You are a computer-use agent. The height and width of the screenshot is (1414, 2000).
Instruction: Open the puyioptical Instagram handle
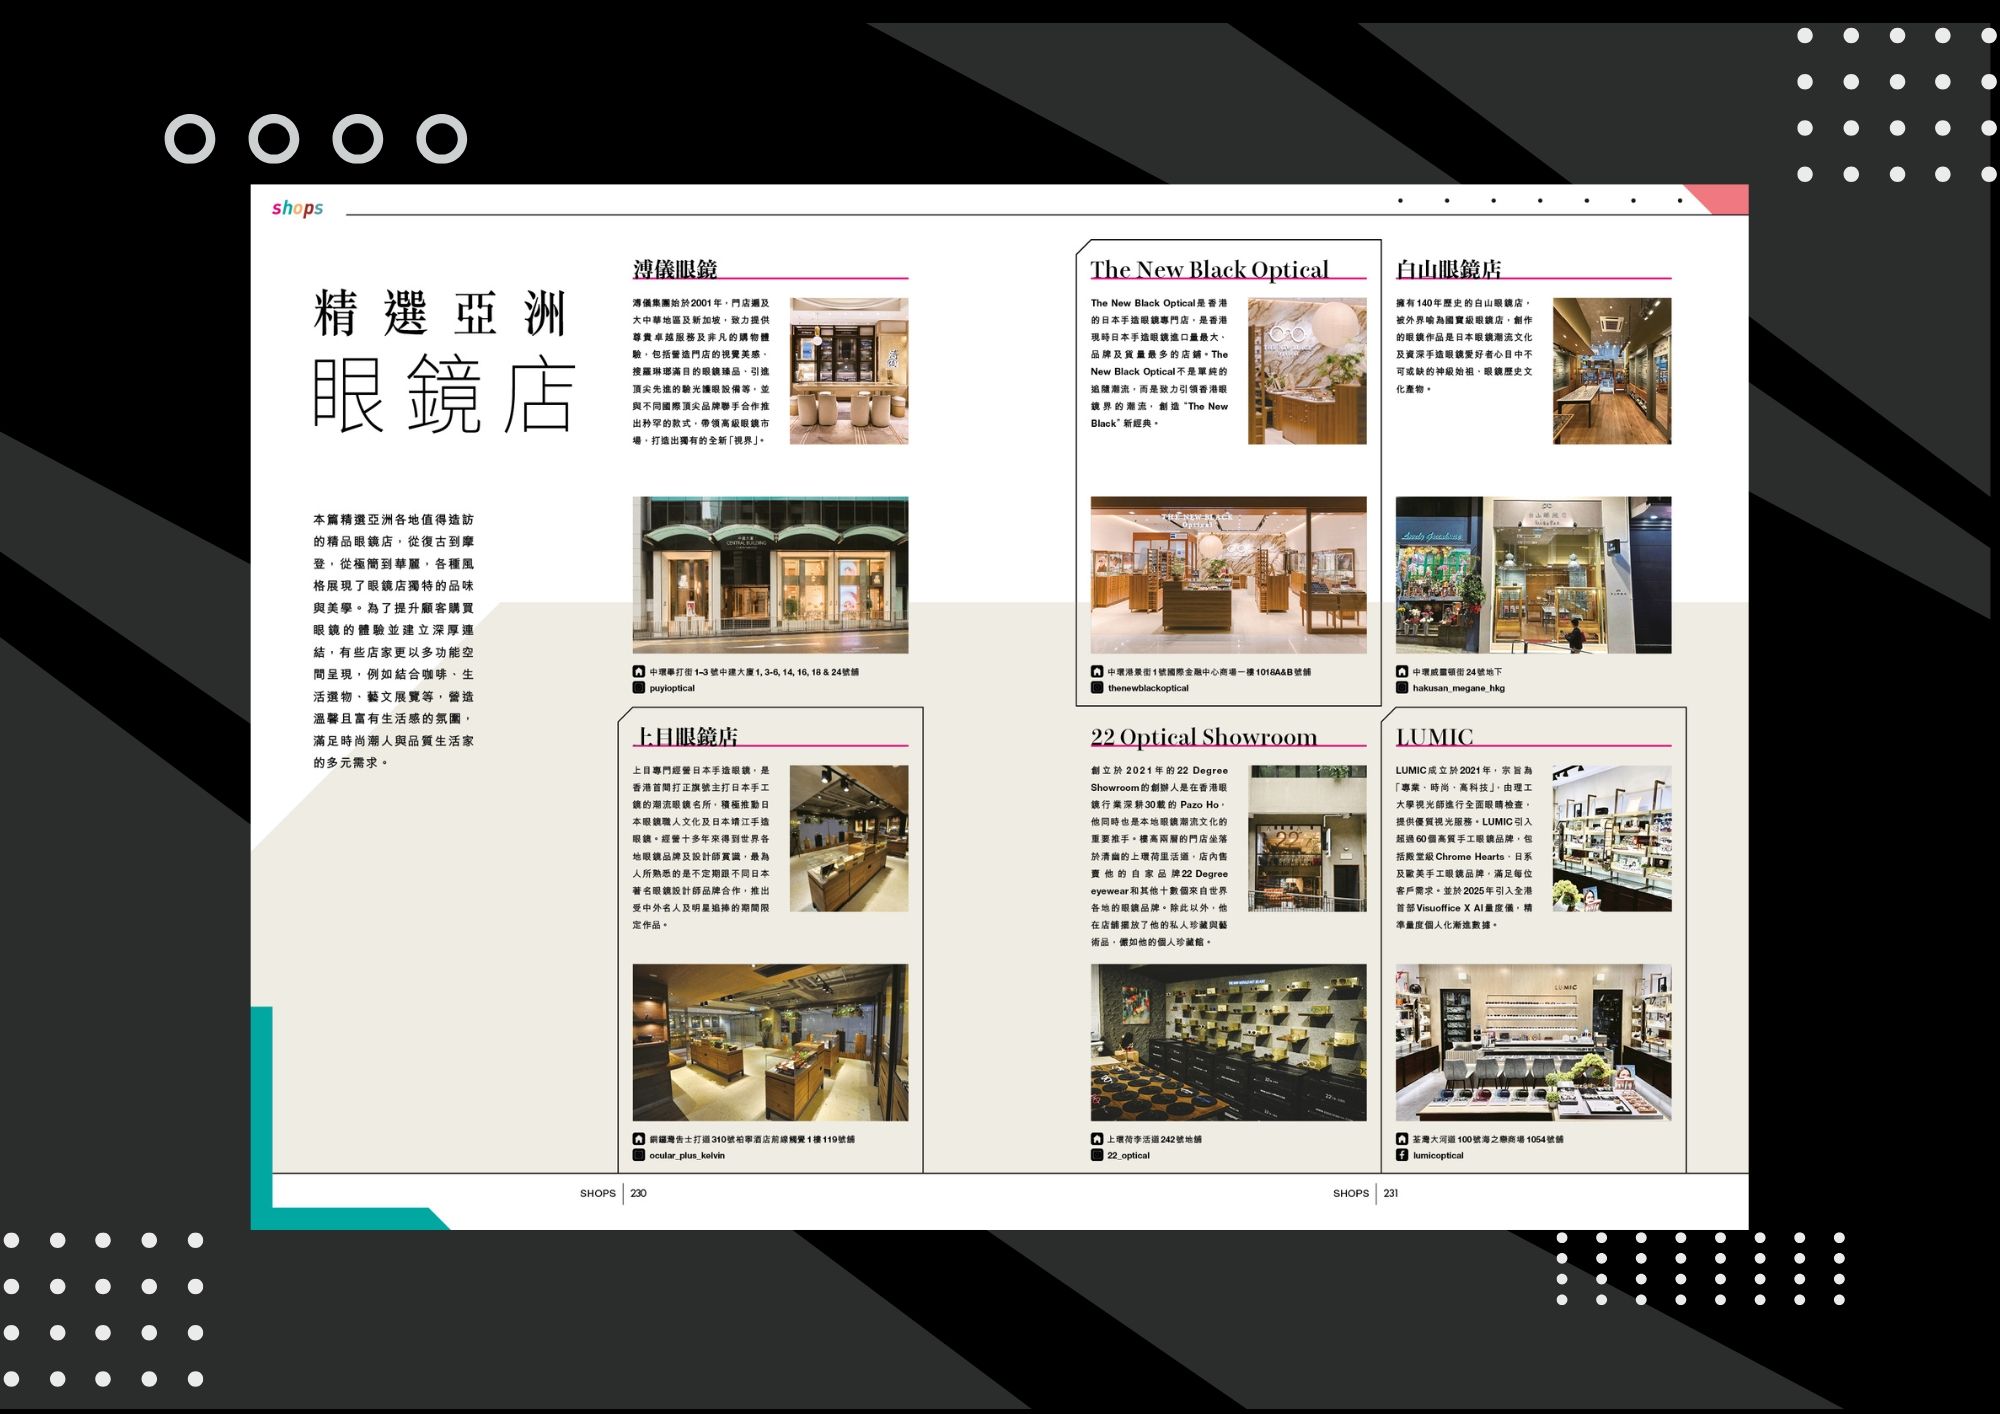[672, 688]
